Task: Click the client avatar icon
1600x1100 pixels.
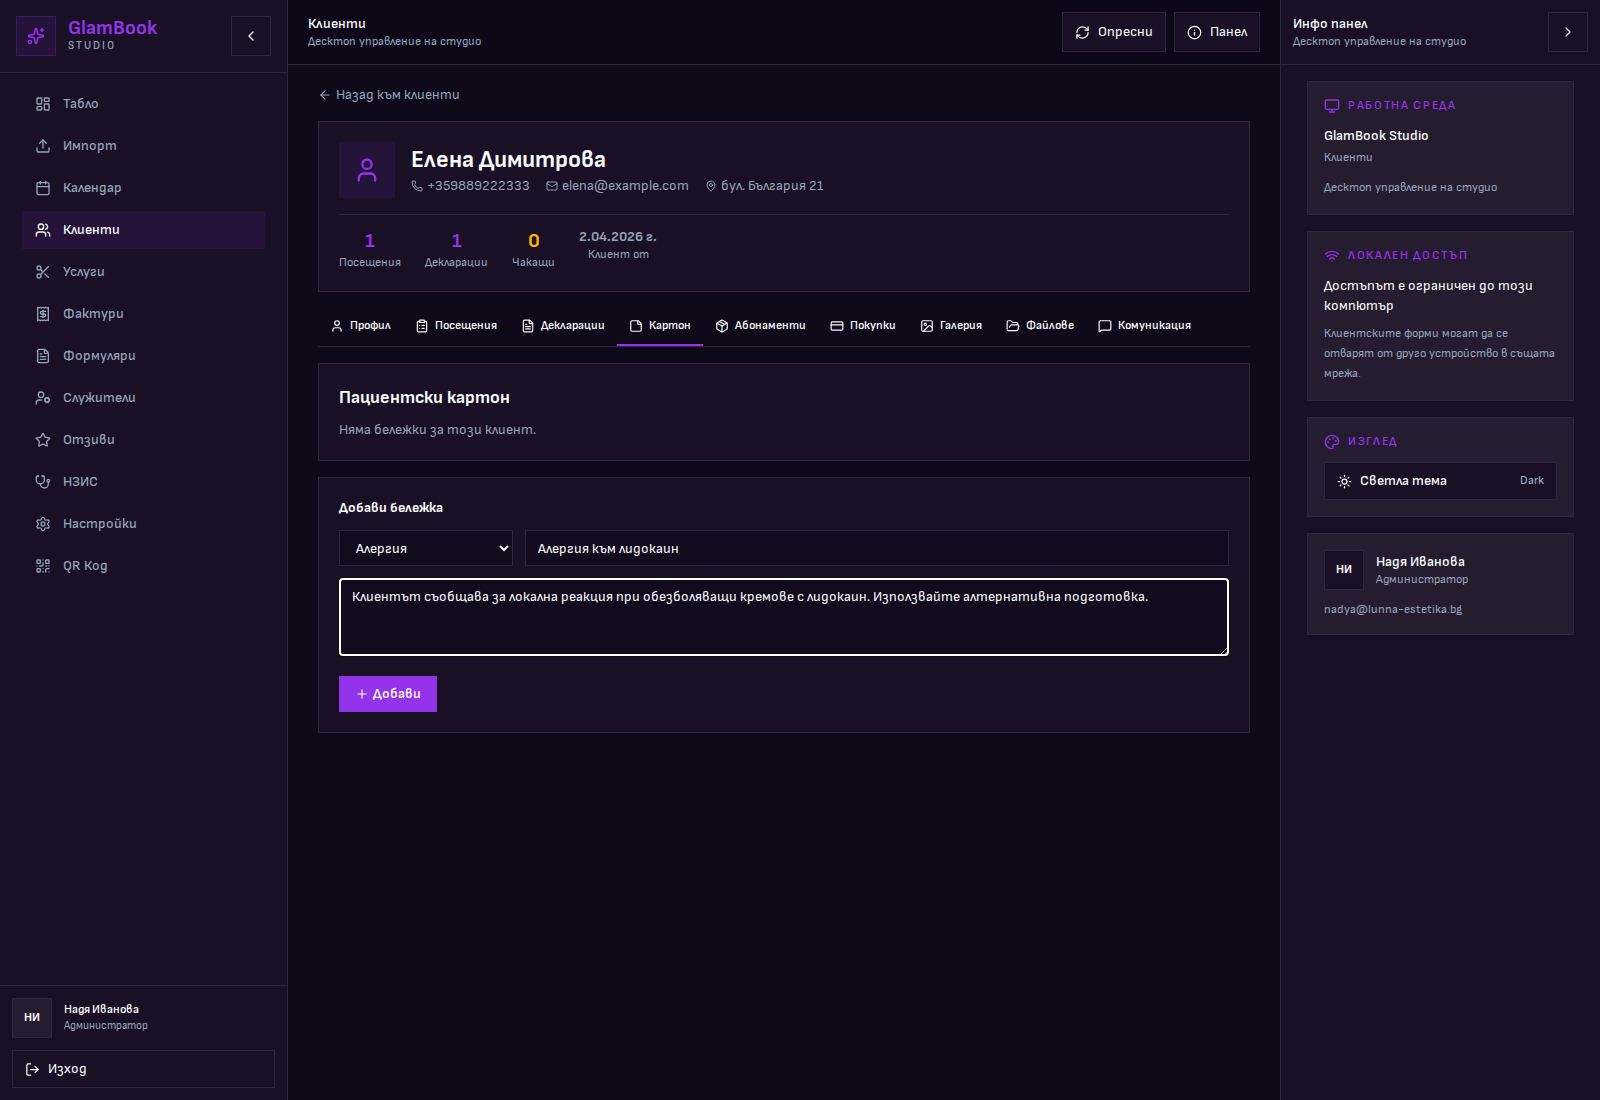Action: (367, 170)
